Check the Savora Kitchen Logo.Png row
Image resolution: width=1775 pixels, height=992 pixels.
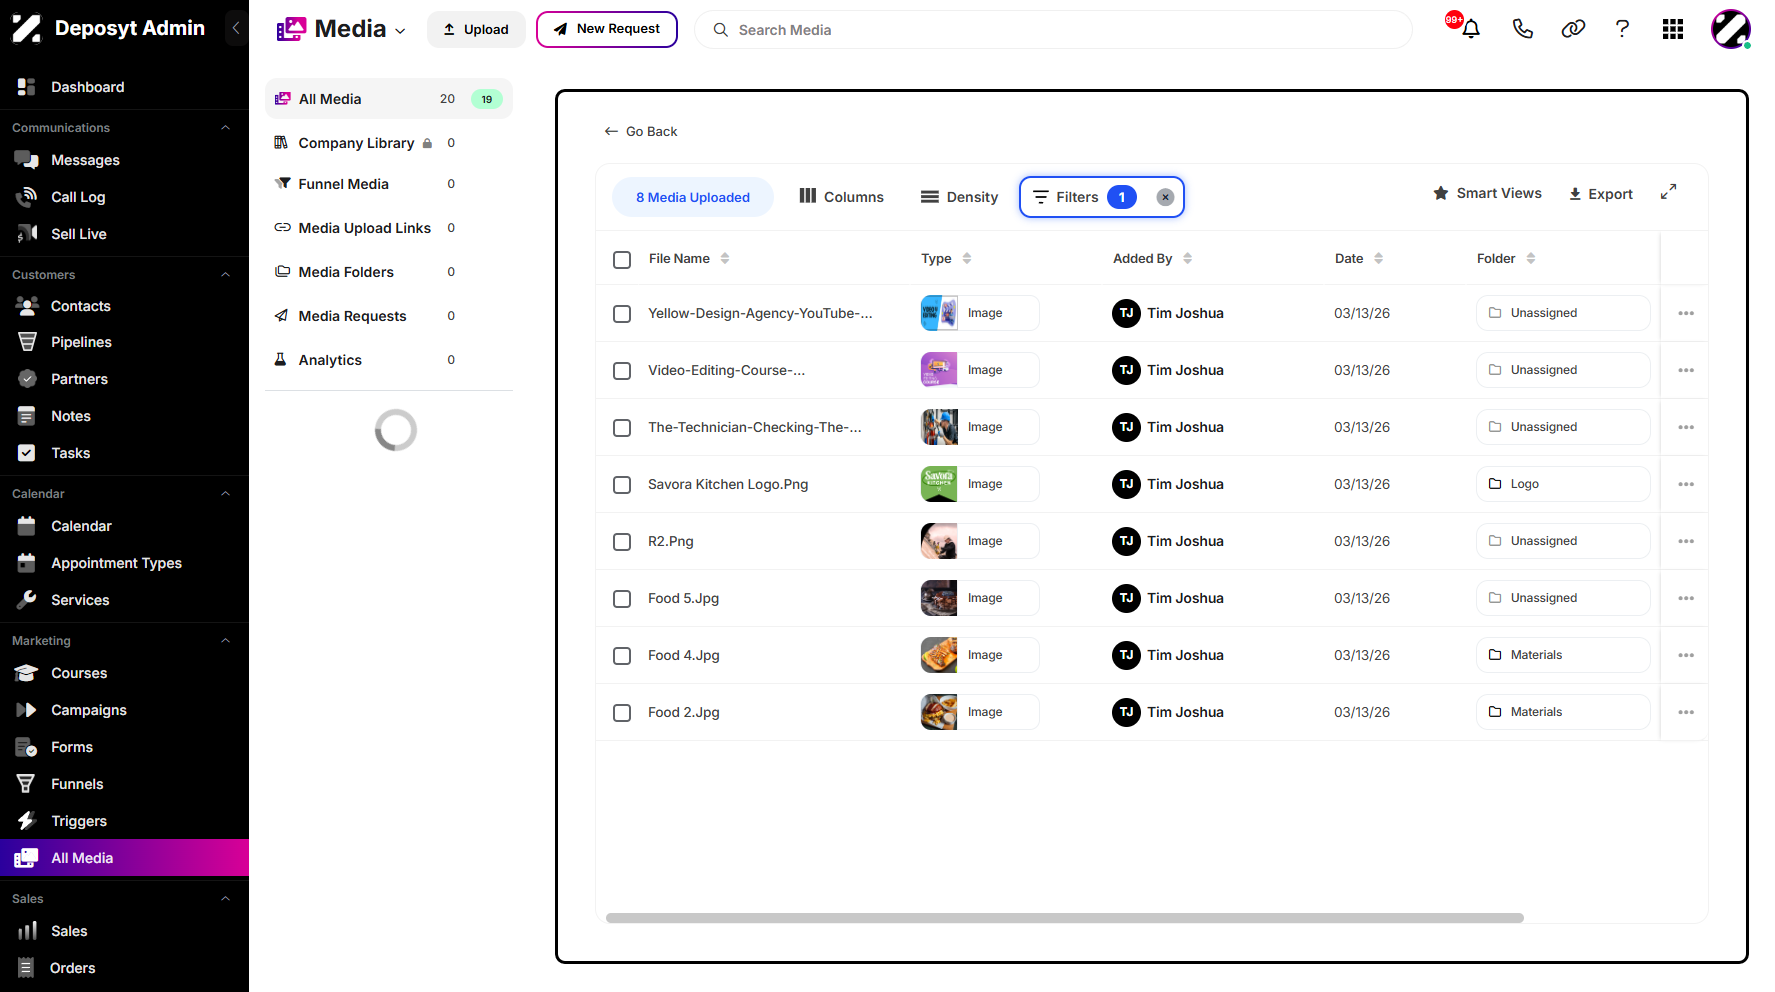point(622,484)
